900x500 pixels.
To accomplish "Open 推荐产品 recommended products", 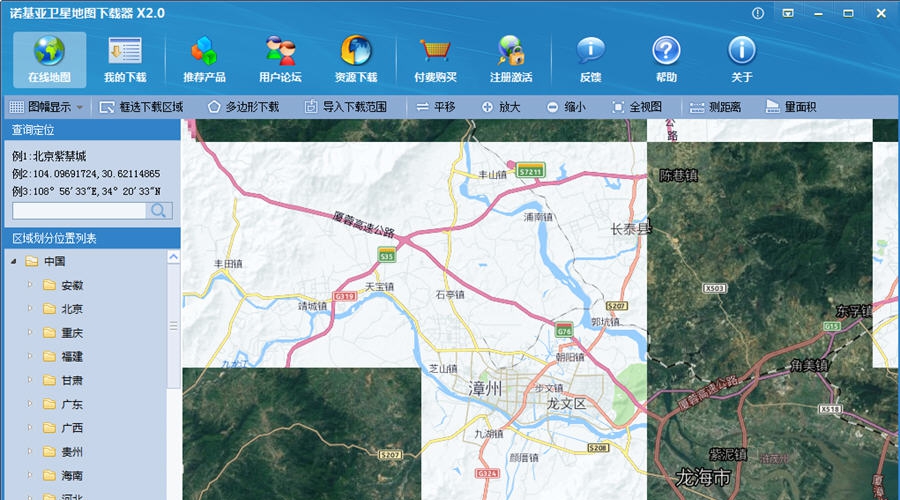I will [x=204, y=60].
